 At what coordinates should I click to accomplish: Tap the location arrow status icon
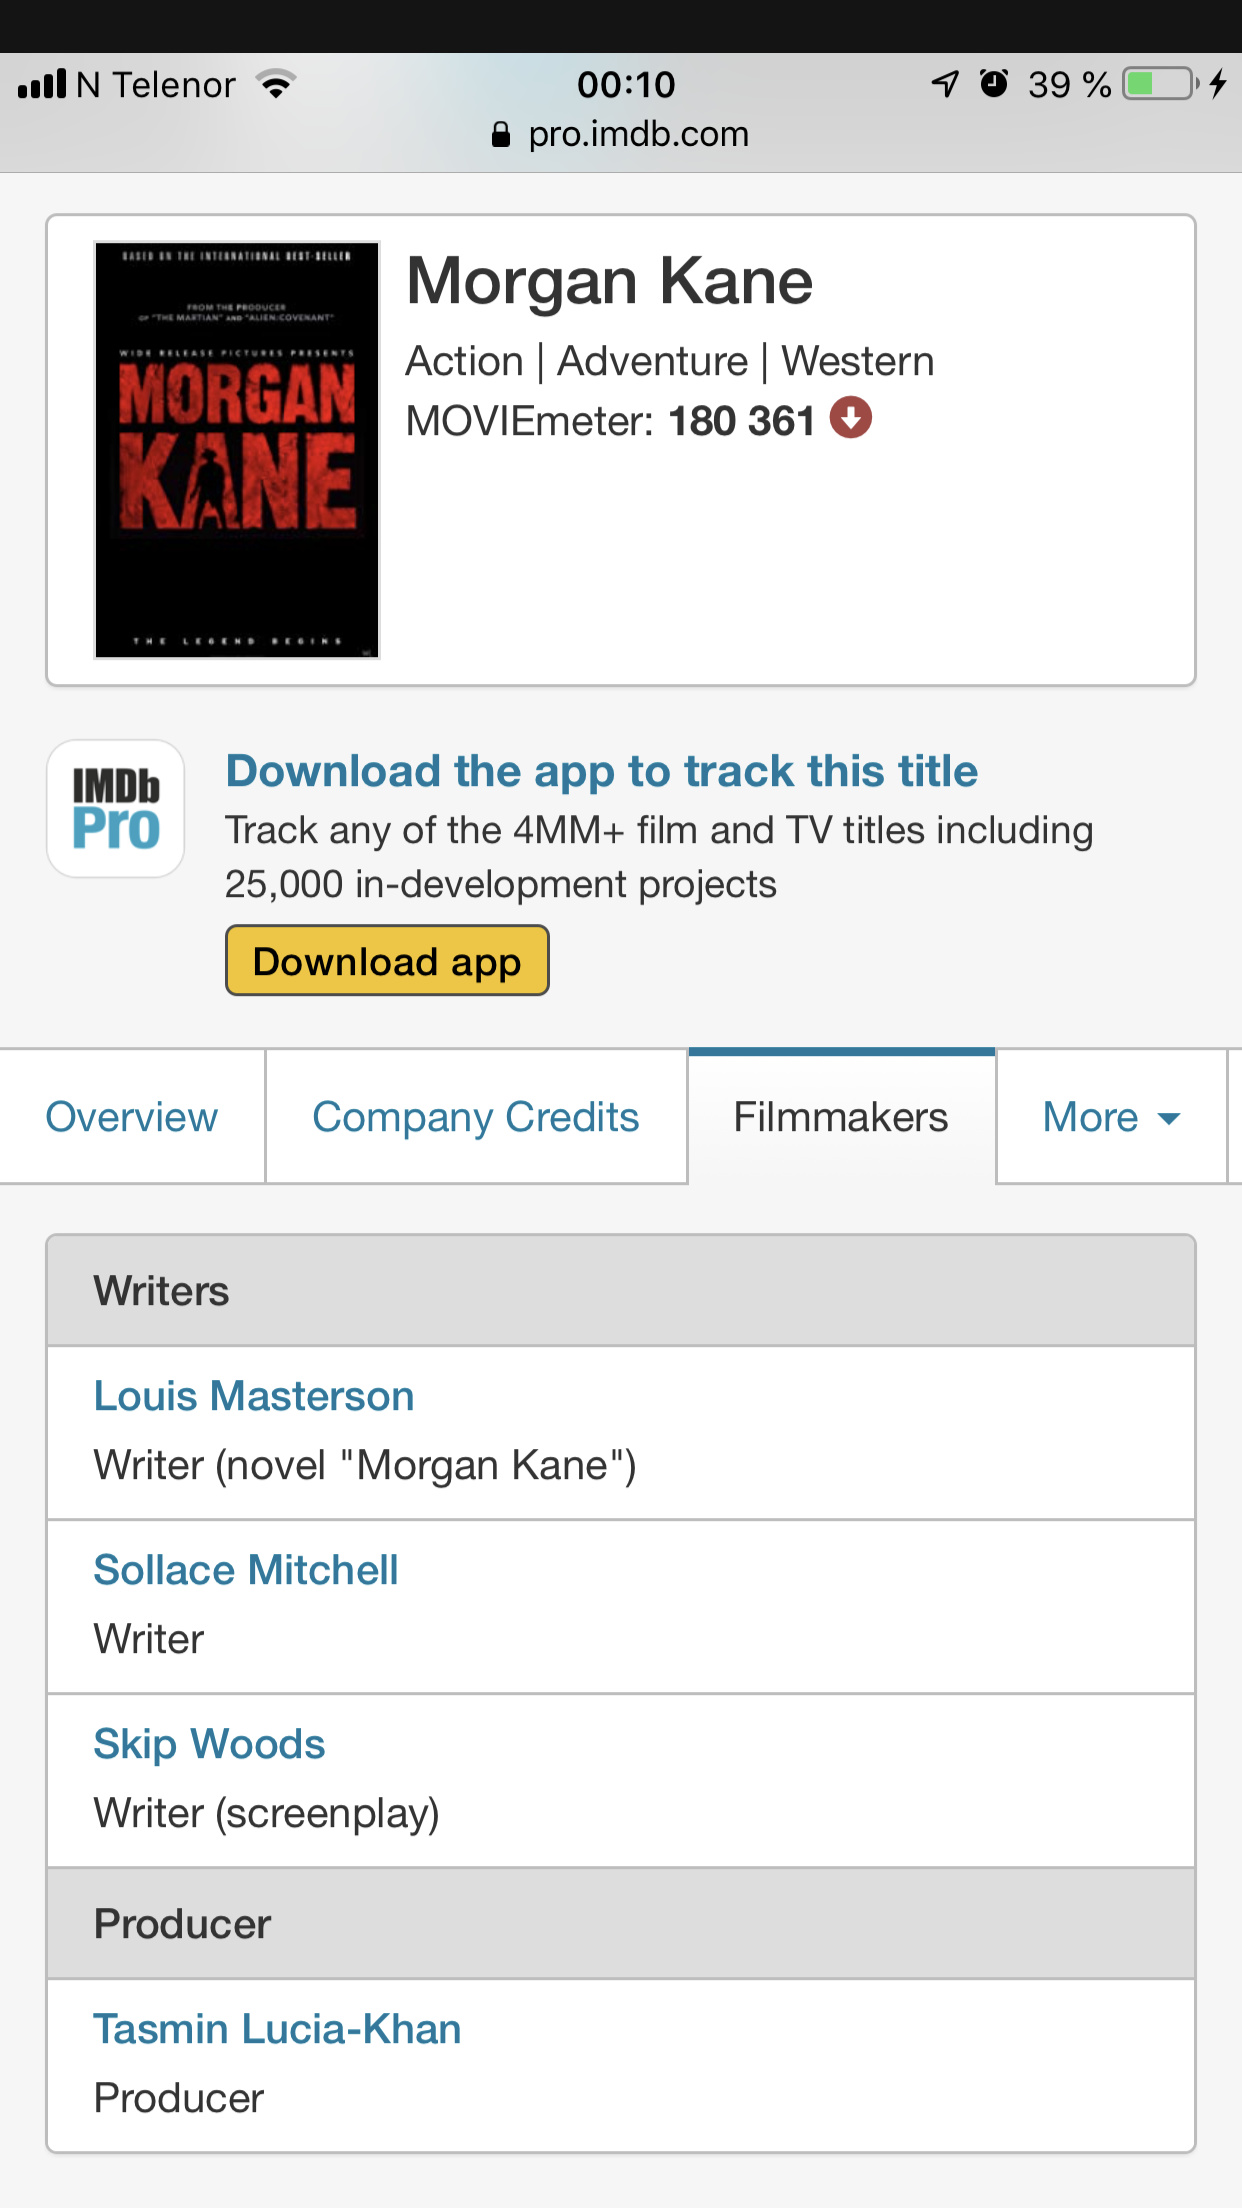tap(945, 83)
